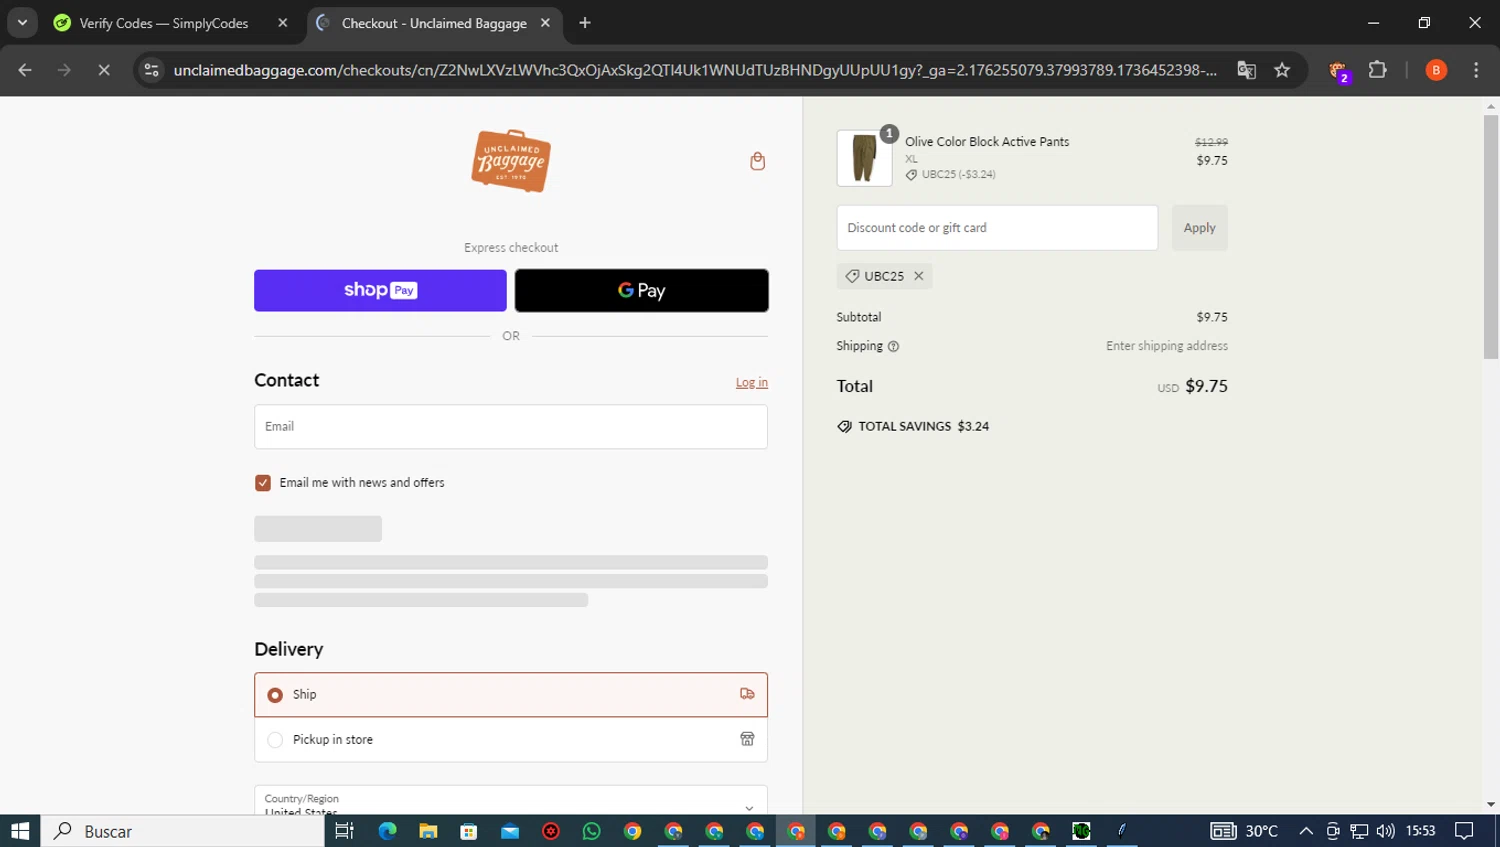
Task: Select Pickup in store delivery option
Action: [511, 740]
